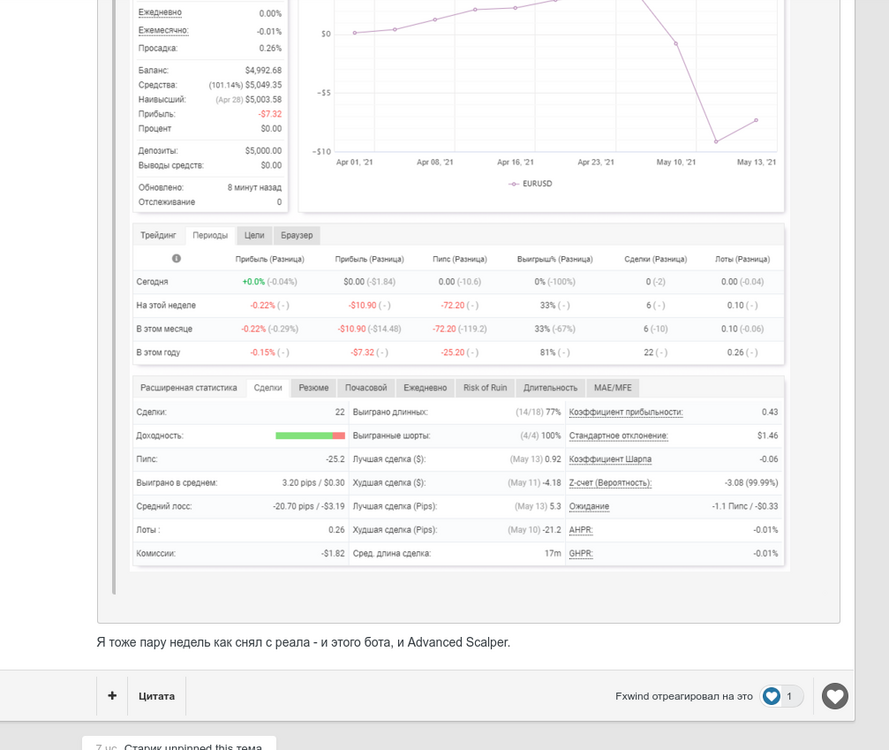Click the Ежедневно label in left stats panel
The height and width of the screenshot is (750, 889).
pos(160,12)
